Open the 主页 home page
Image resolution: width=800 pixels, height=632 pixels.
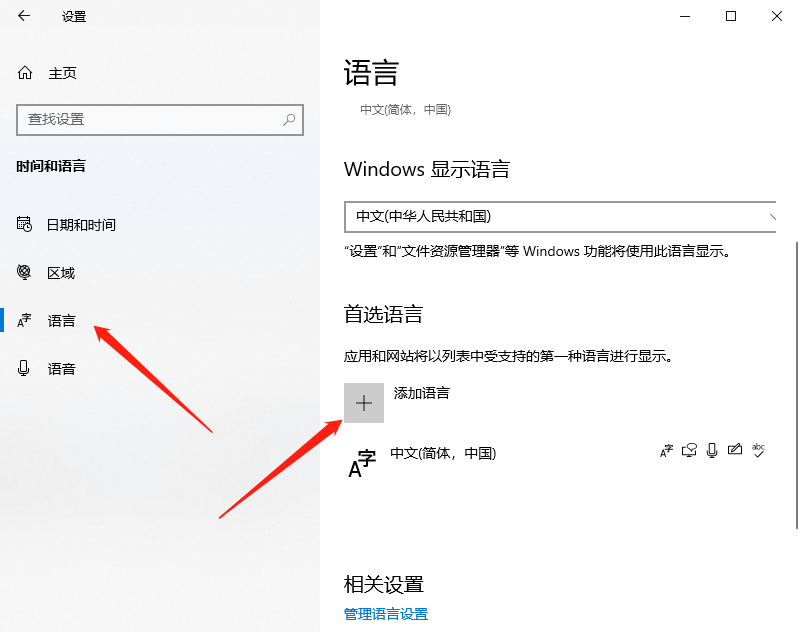click(x=62, y=73)
